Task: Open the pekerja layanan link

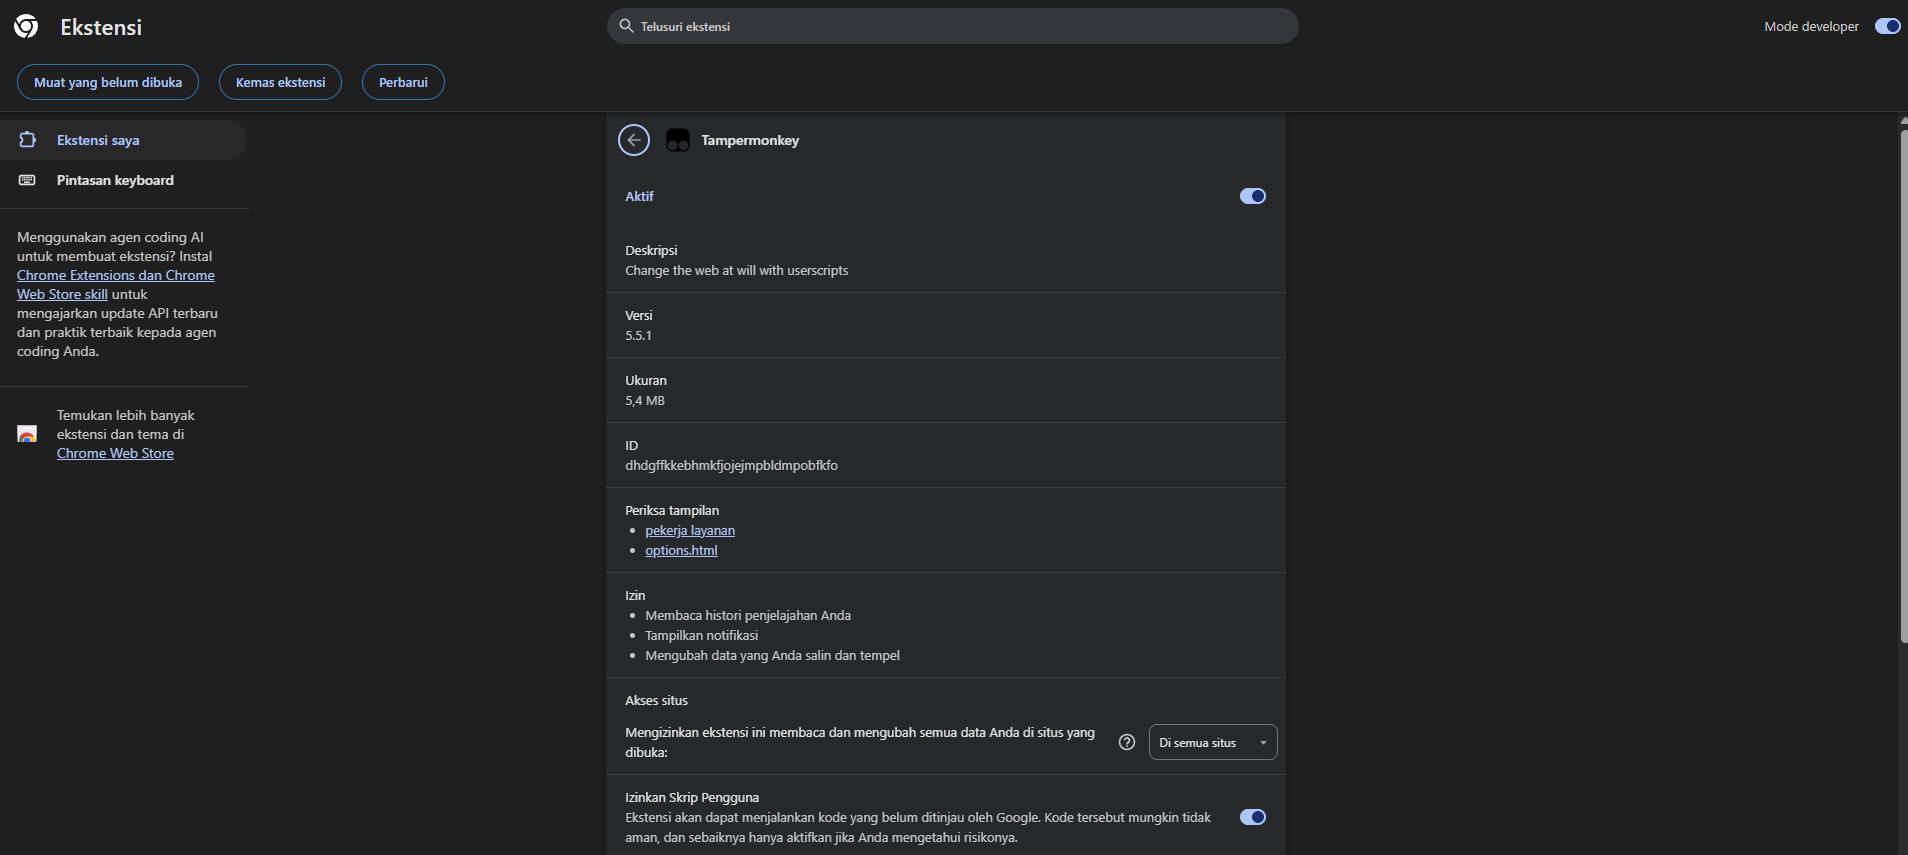Action: click(x=690, y=531)
